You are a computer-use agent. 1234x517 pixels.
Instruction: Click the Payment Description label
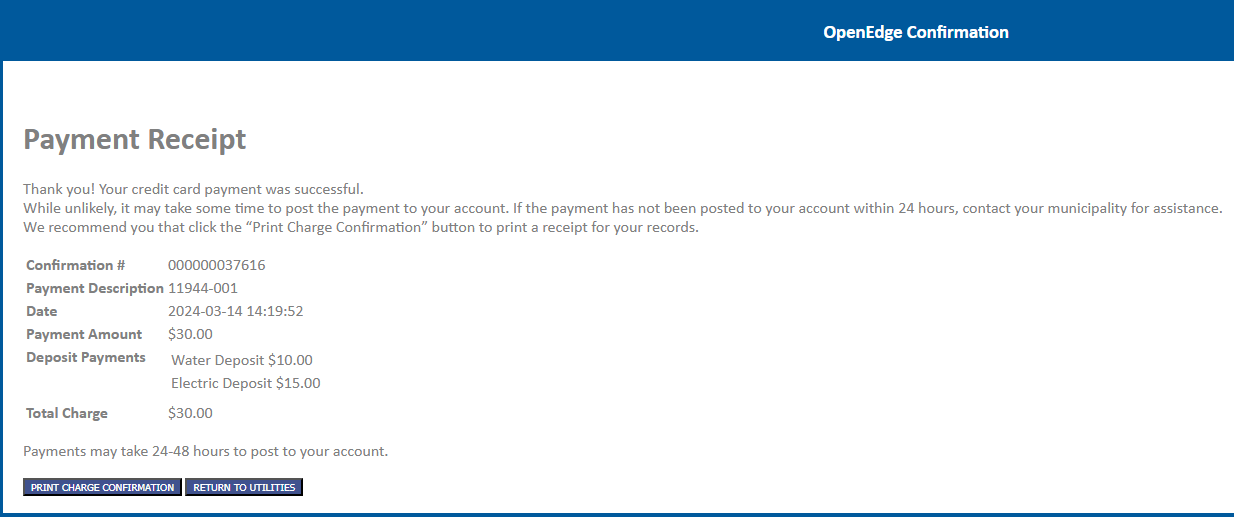tap(95, 288)
